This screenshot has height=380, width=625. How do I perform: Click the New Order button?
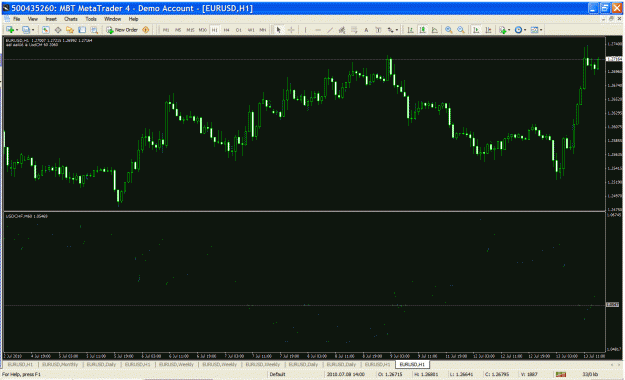122,30
